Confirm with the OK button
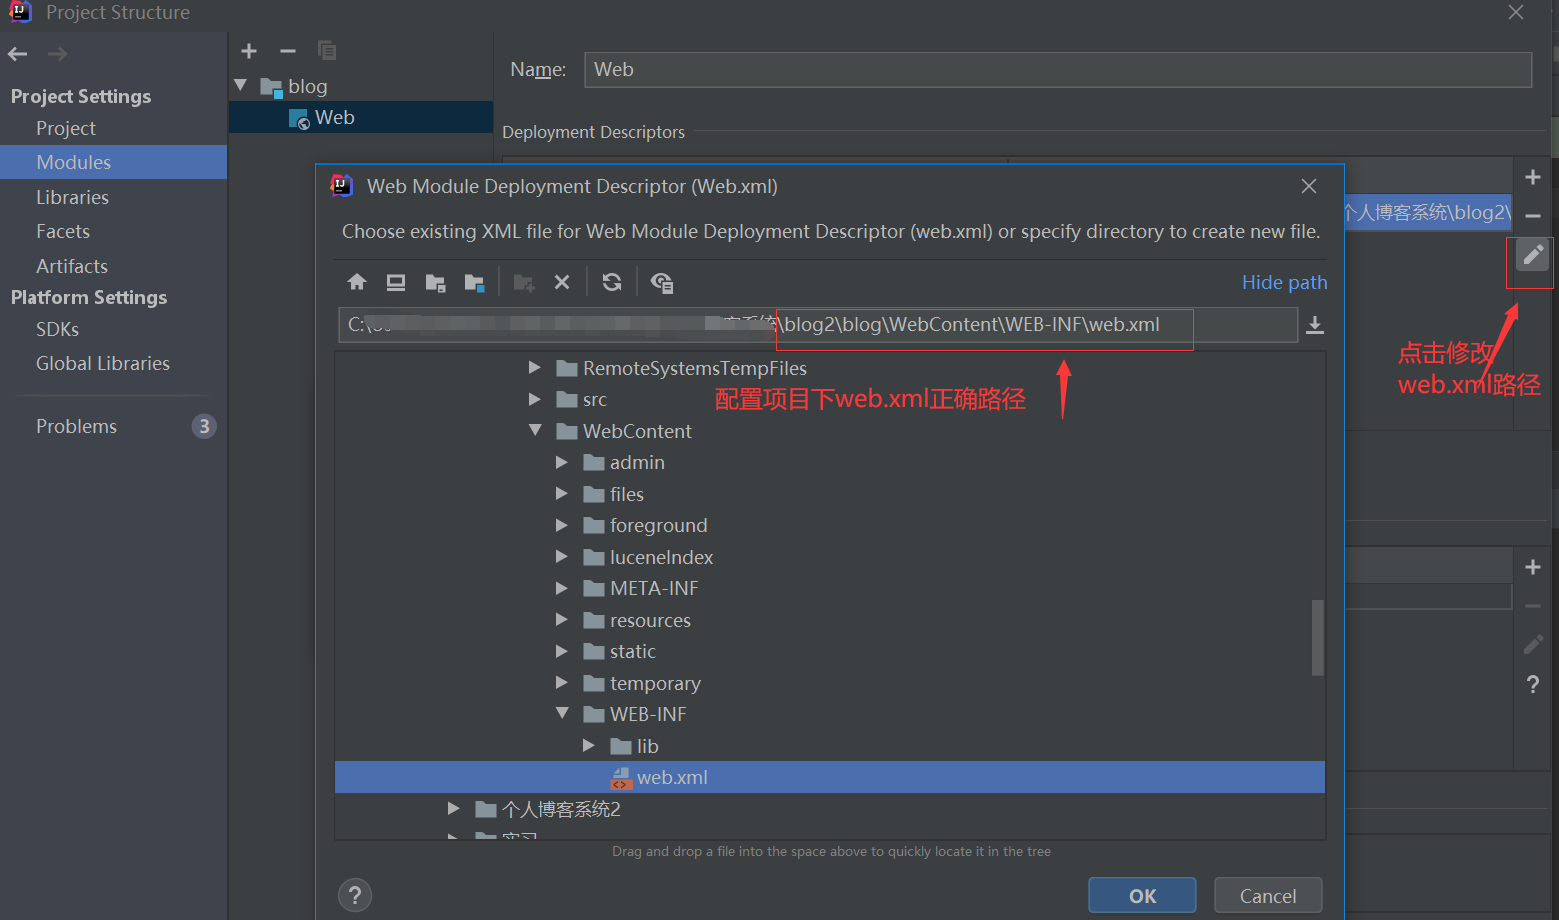Screen dimensions: 1559x920 (1142, 895)
